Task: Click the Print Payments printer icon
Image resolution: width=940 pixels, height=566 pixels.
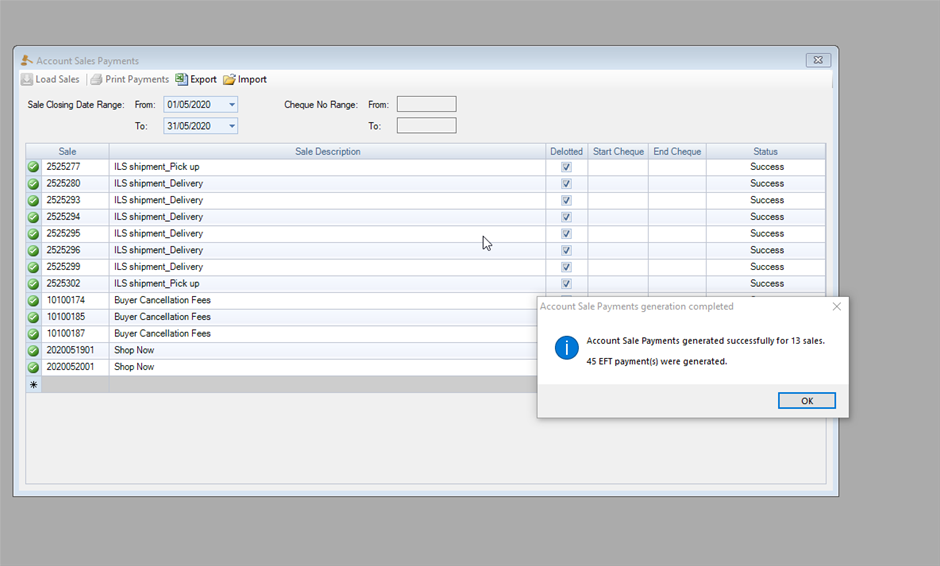Action: coord(97,80)
